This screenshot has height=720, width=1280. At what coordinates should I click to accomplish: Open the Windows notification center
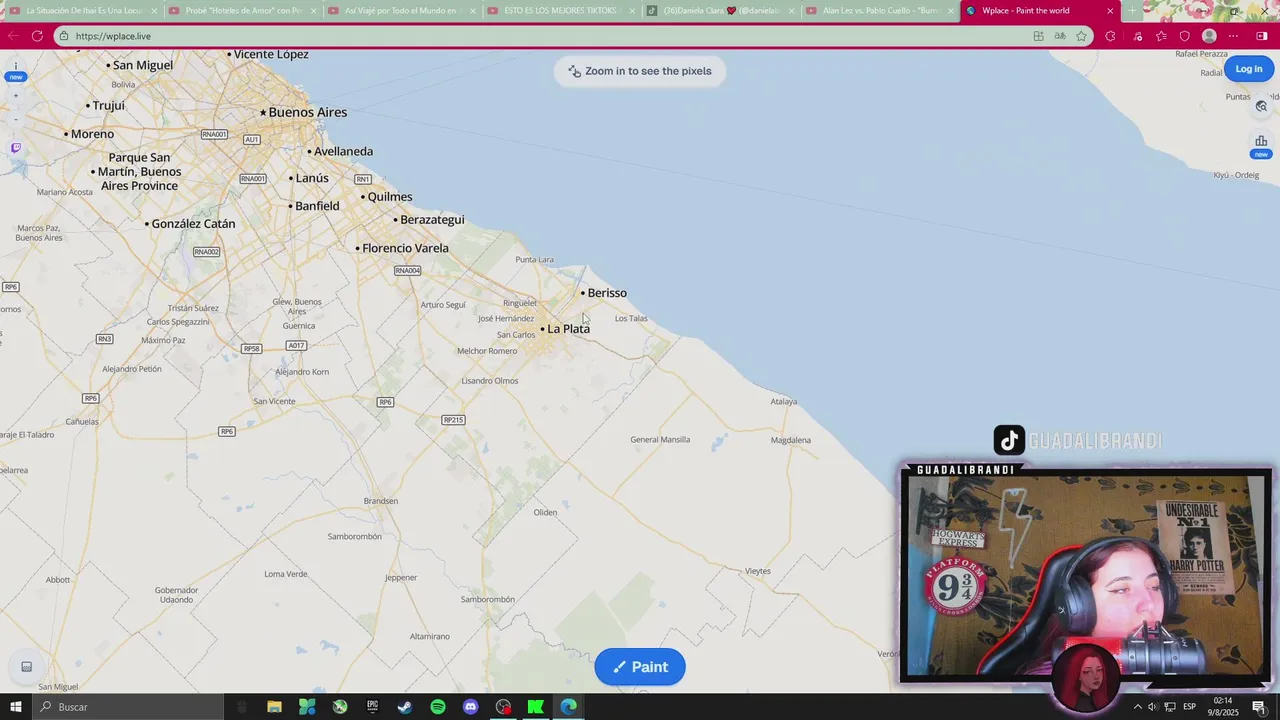[1259, 707]
